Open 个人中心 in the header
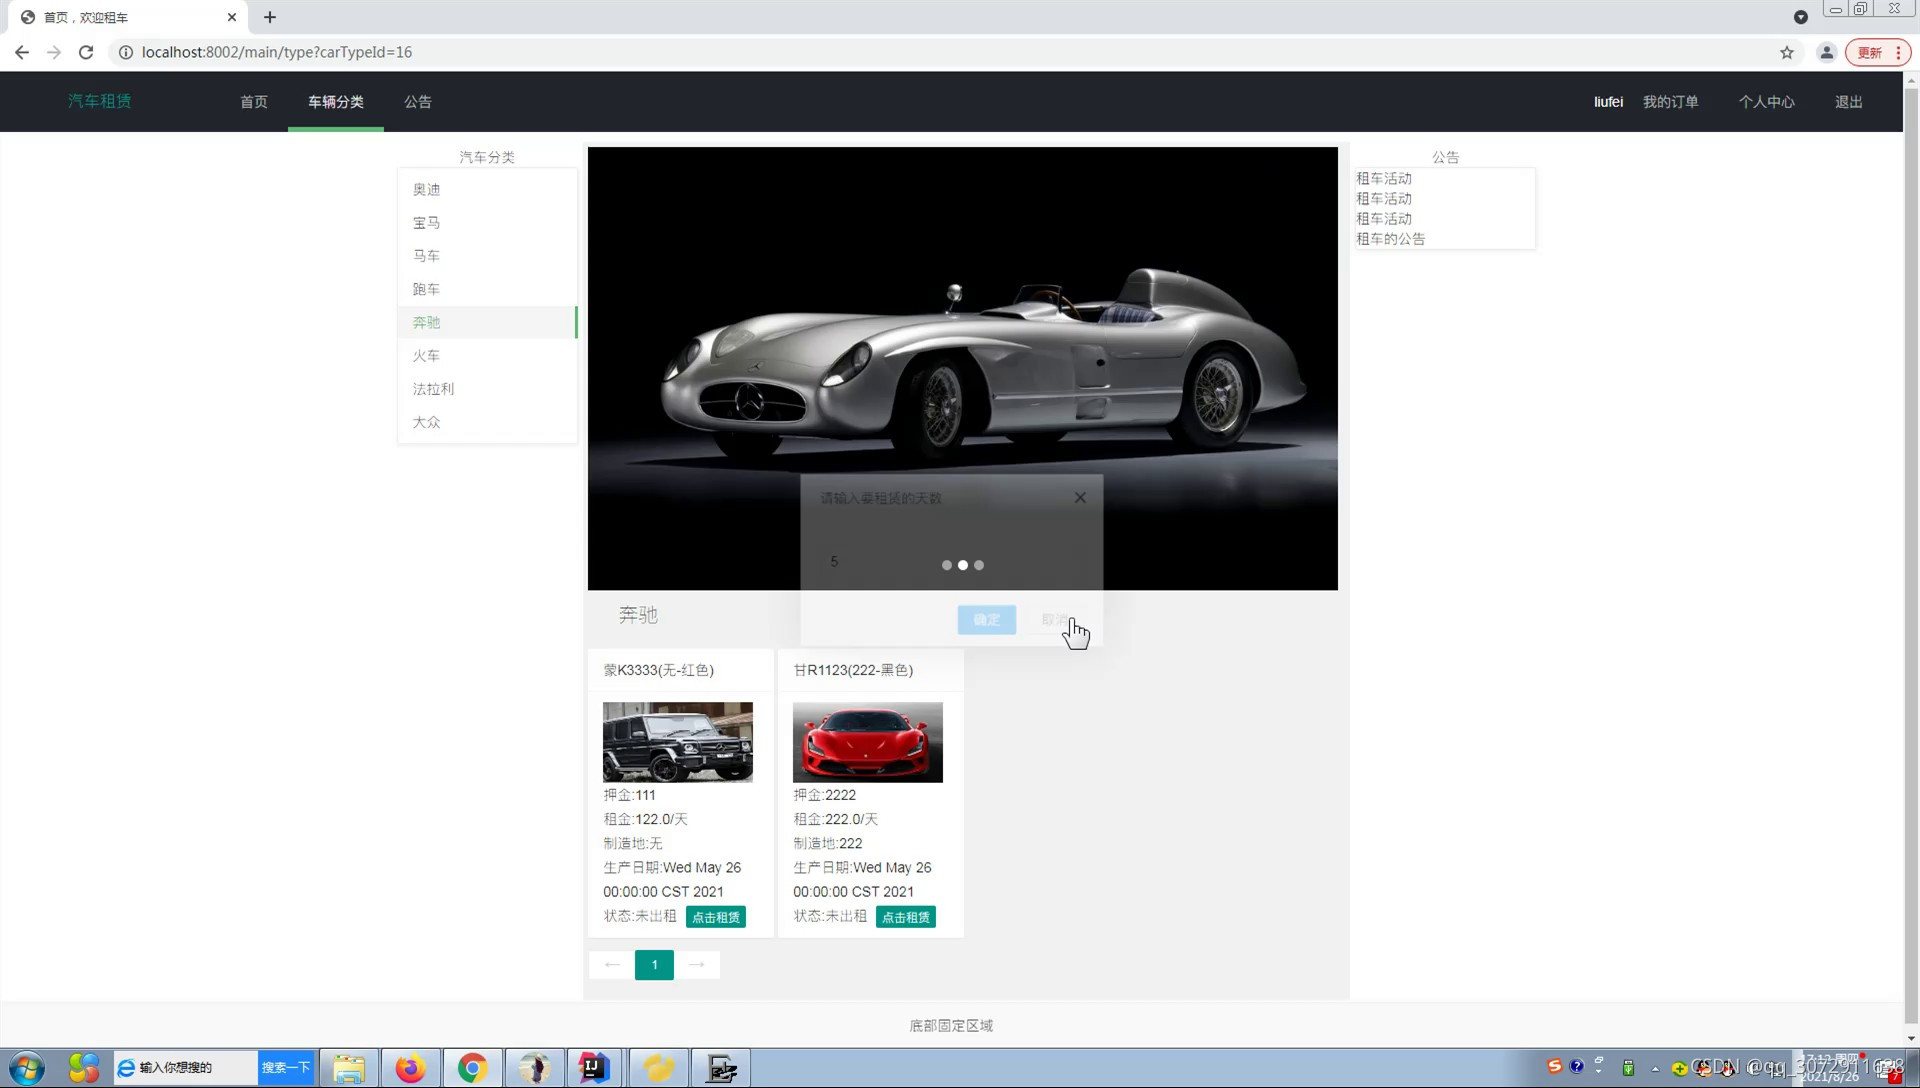Viewport: 1920px width, 1088px height. (x=1767, y=102)
